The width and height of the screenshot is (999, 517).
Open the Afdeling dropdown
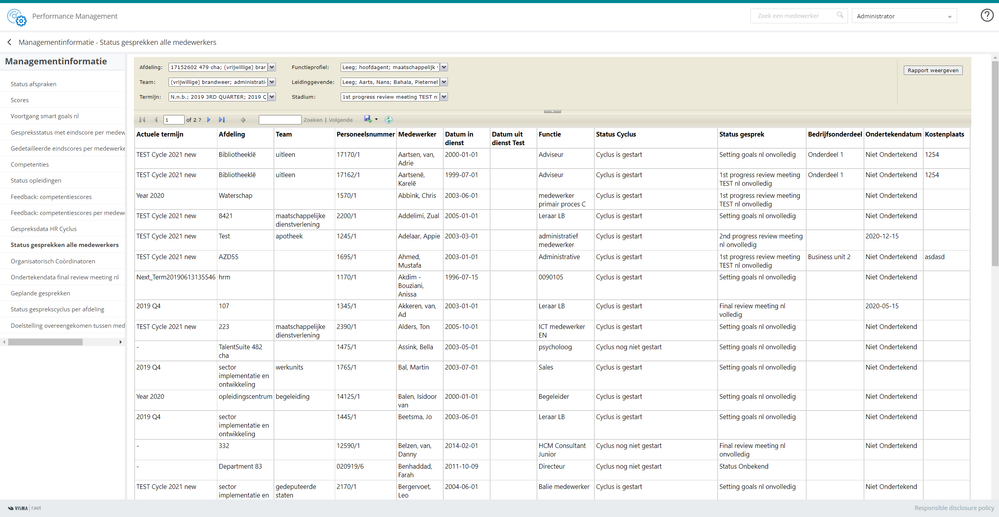pyautogui.click(x=272, y=68)
